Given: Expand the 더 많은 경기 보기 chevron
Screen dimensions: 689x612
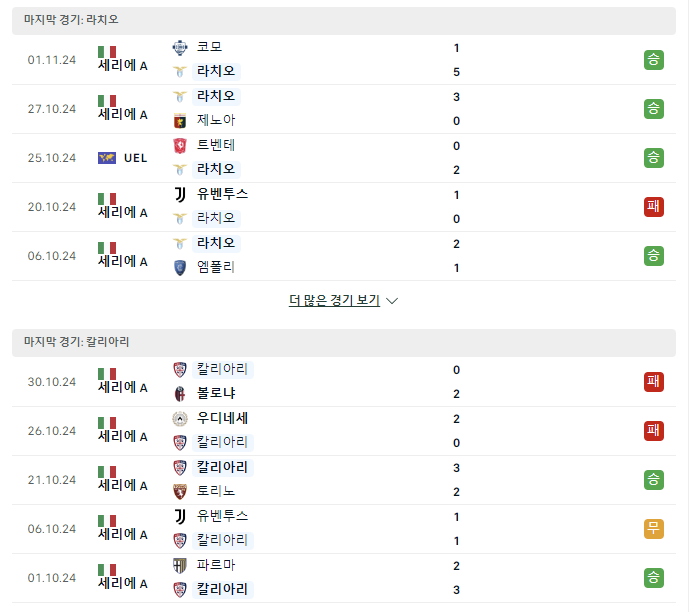Looking at the screenshot, I should pos(392,301).
